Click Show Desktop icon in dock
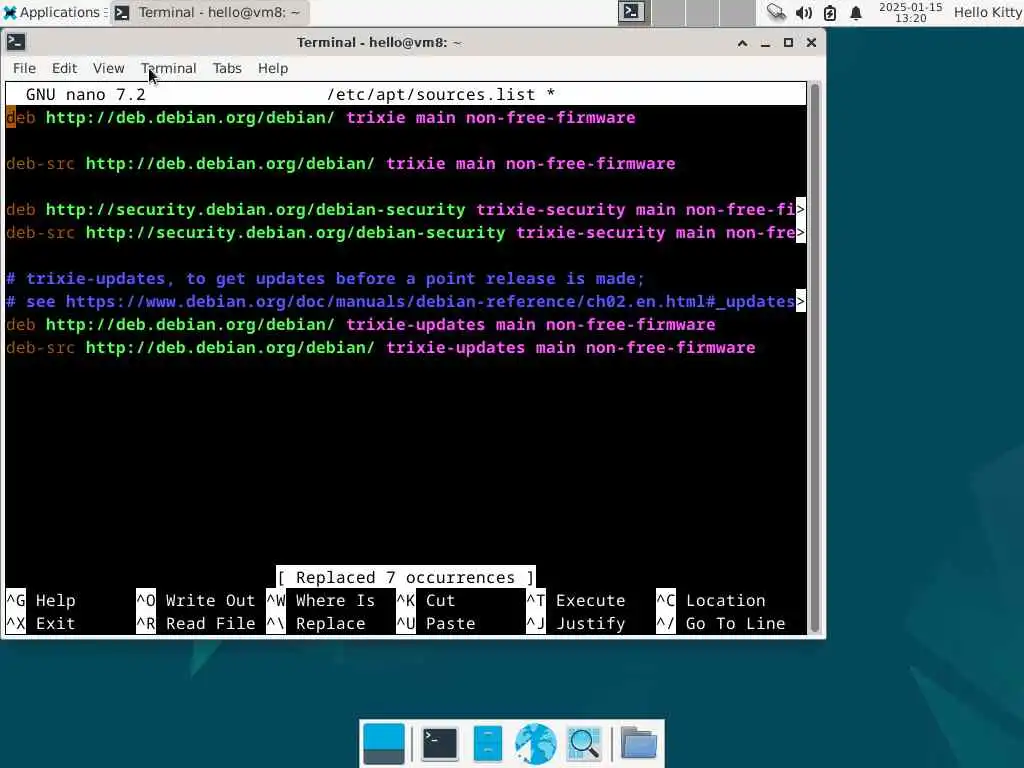Image resolution: width=1024 pixels, height=768 pixels. point(383,744)
